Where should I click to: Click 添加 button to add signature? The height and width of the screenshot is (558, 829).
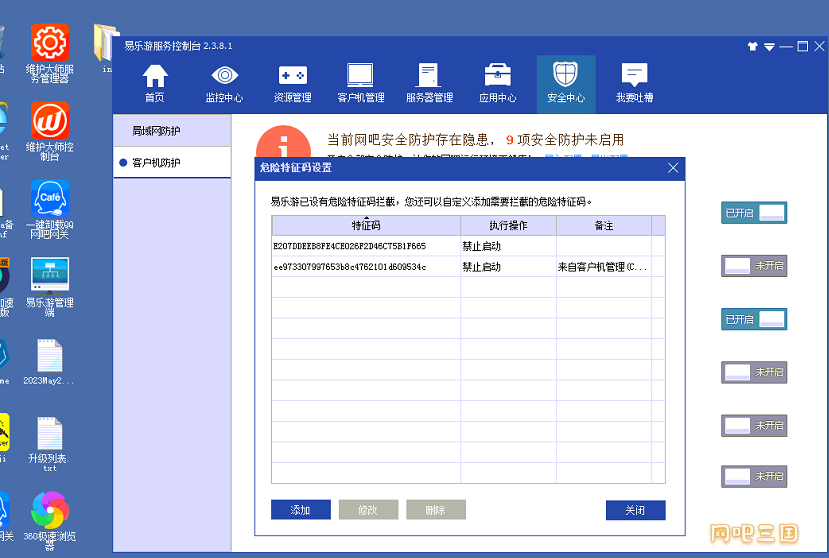[x=301, y=510]
